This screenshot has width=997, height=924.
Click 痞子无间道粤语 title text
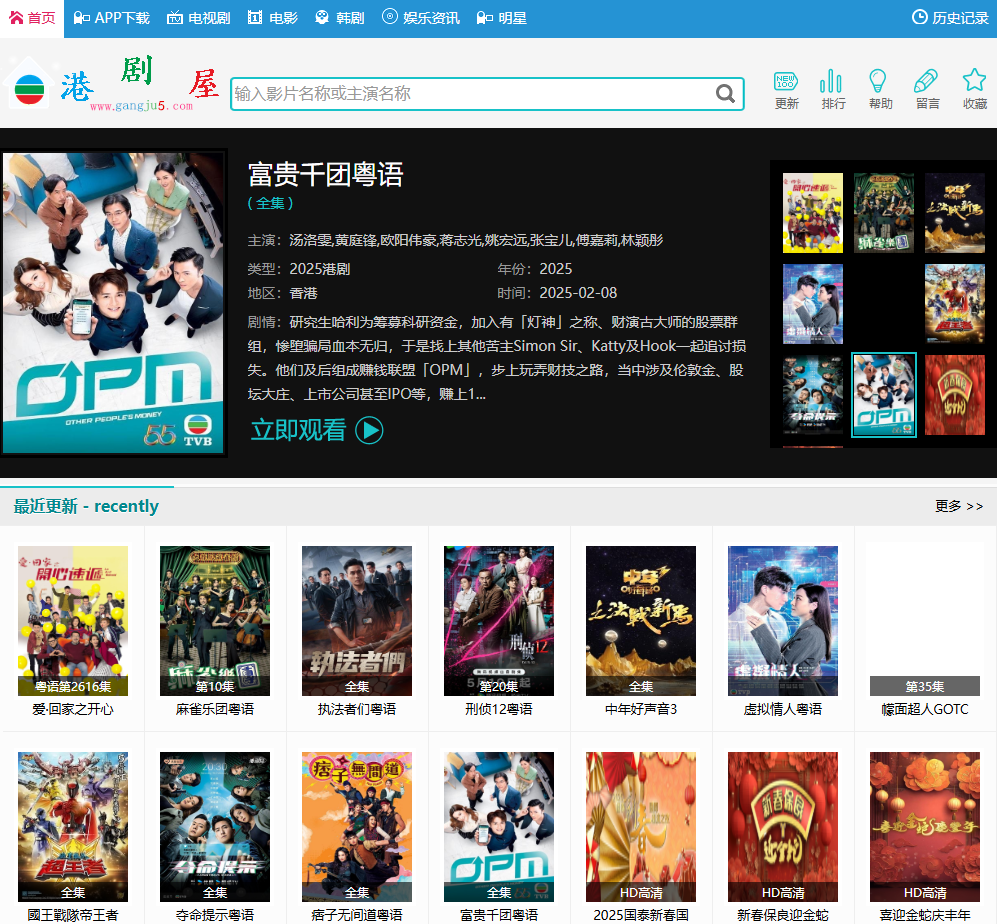point(357,915)
